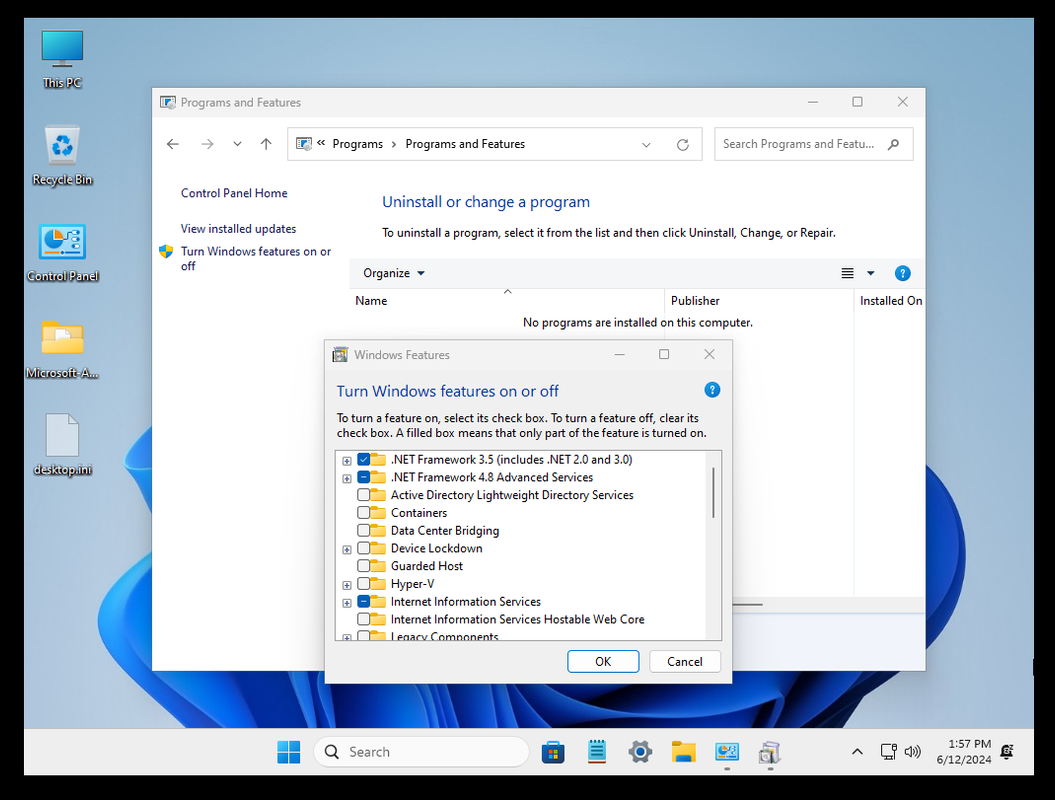Image resolution: width=1055 pixels, height=800 pixels.
Task: Open This PC desktop icon
Action: pos(62,59)
